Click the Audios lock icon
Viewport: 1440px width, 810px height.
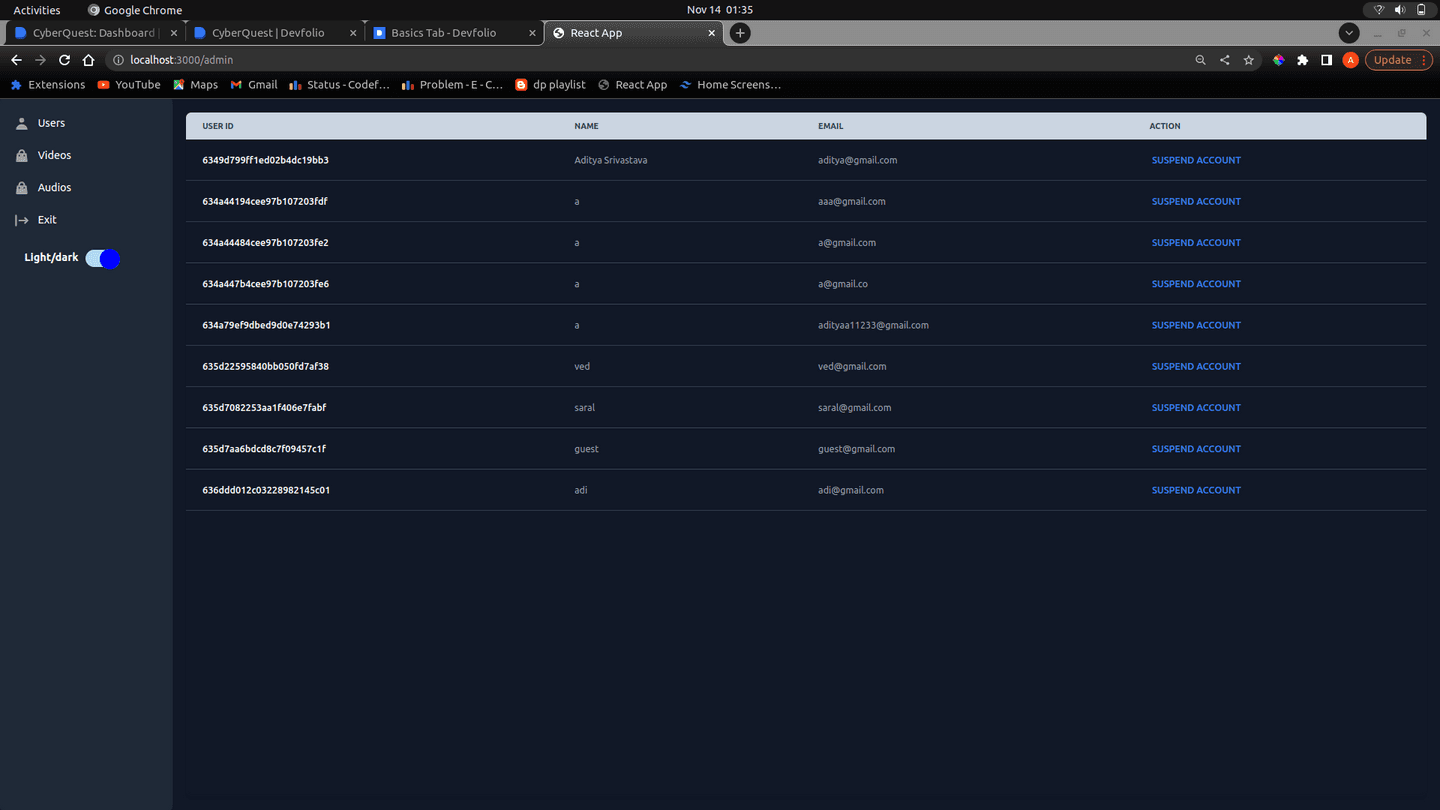(21, 187)
